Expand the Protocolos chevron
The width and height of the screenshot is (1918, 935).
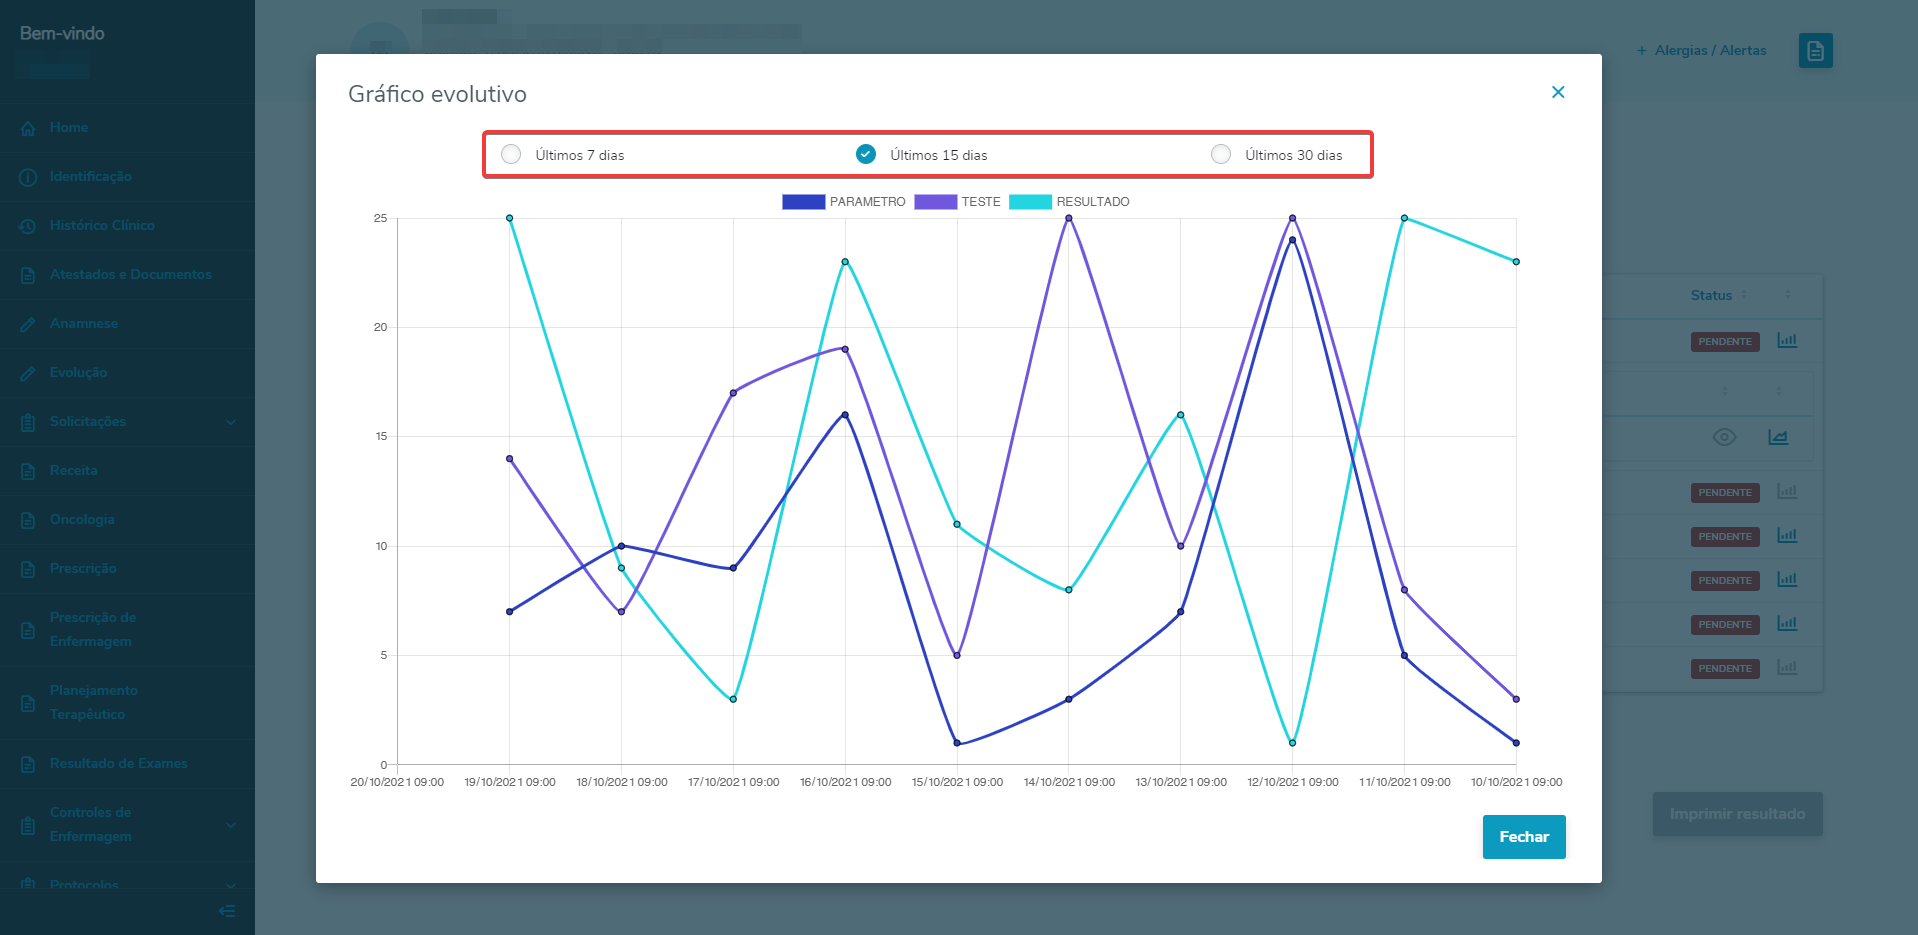(231, 885)
